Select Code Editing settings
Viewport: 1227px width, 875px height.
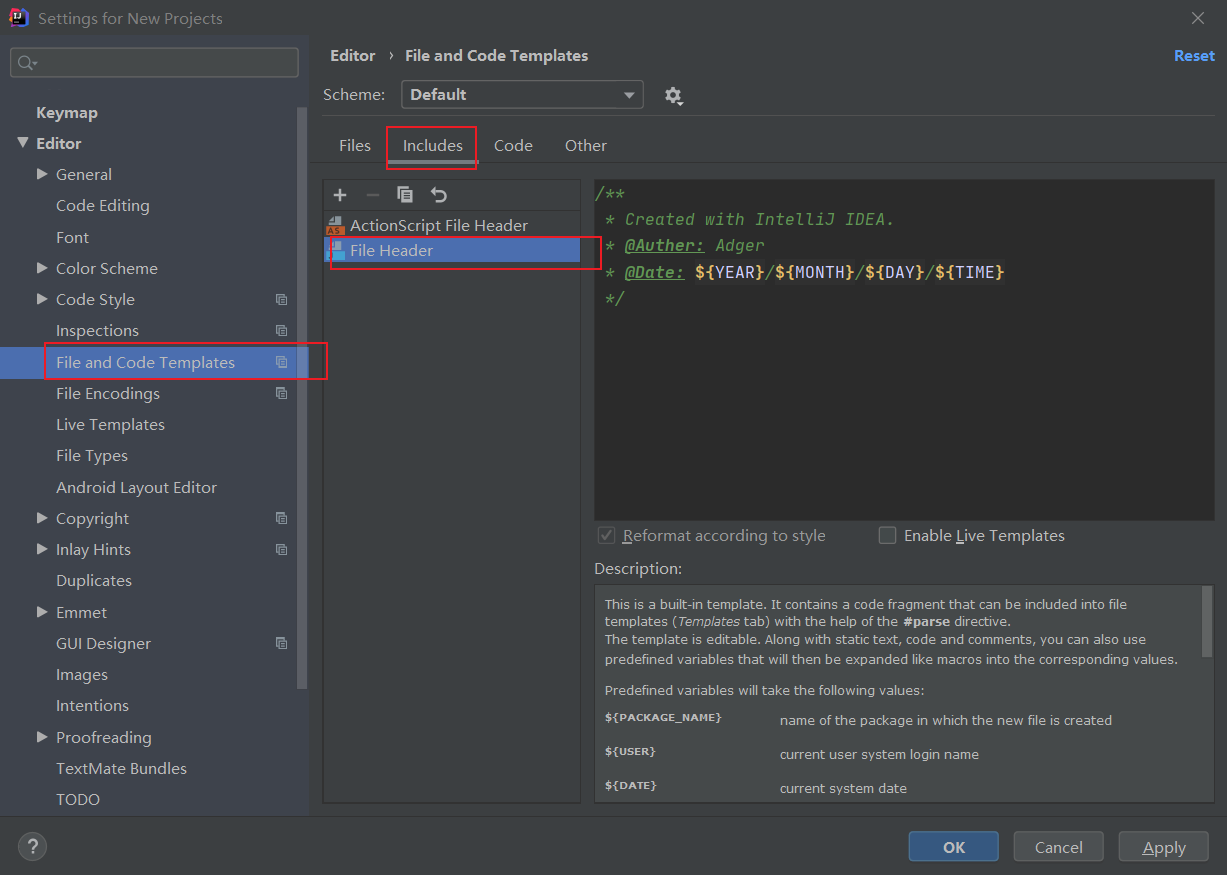[x=103, y=206]
